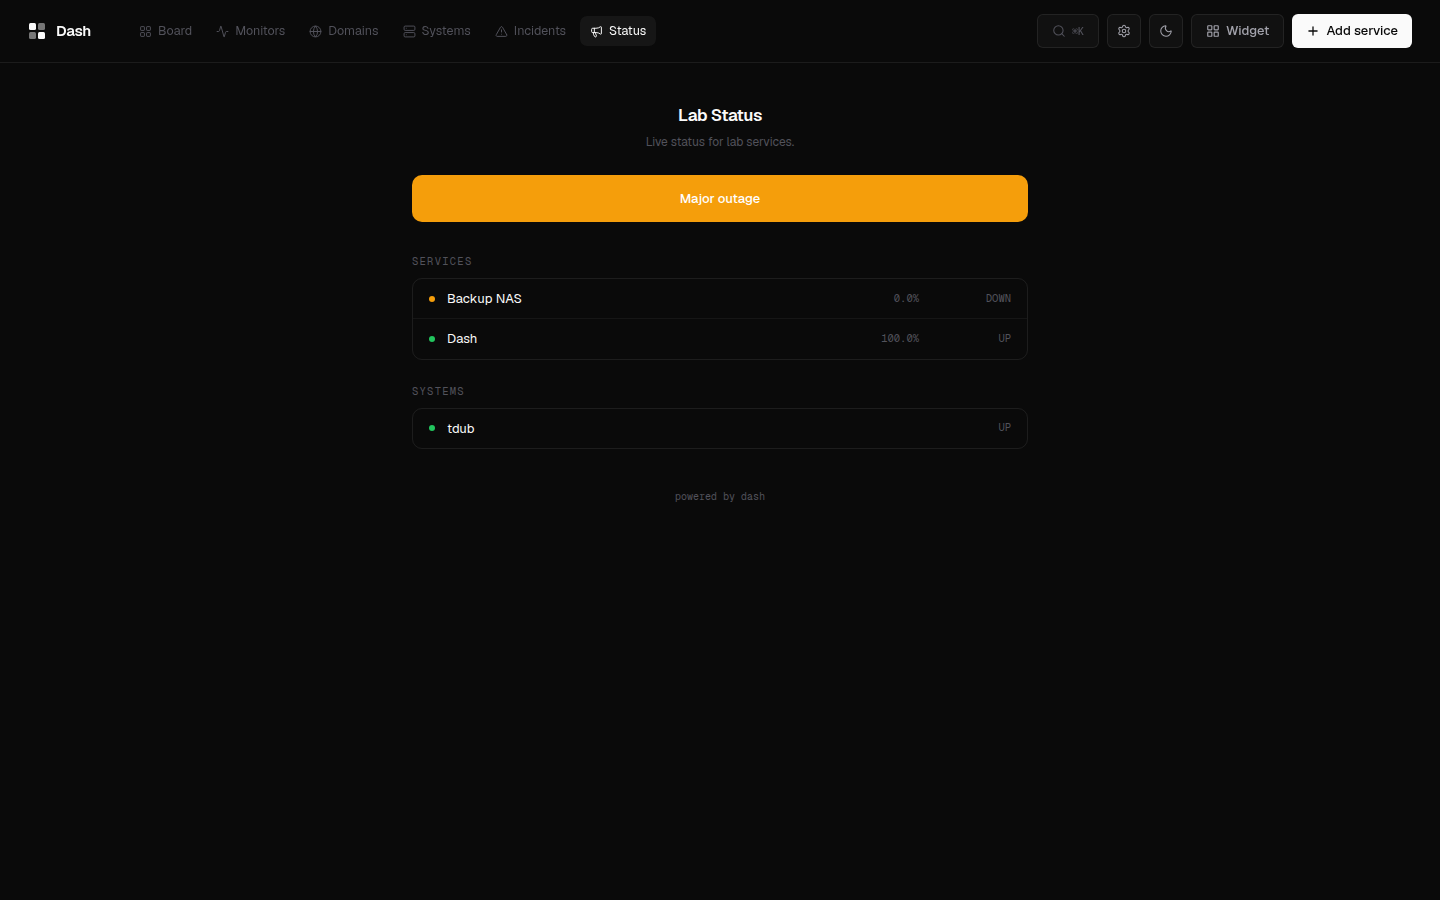Toggle dark mode moon icon
Screen dimensions: 1440x900
1166,31
